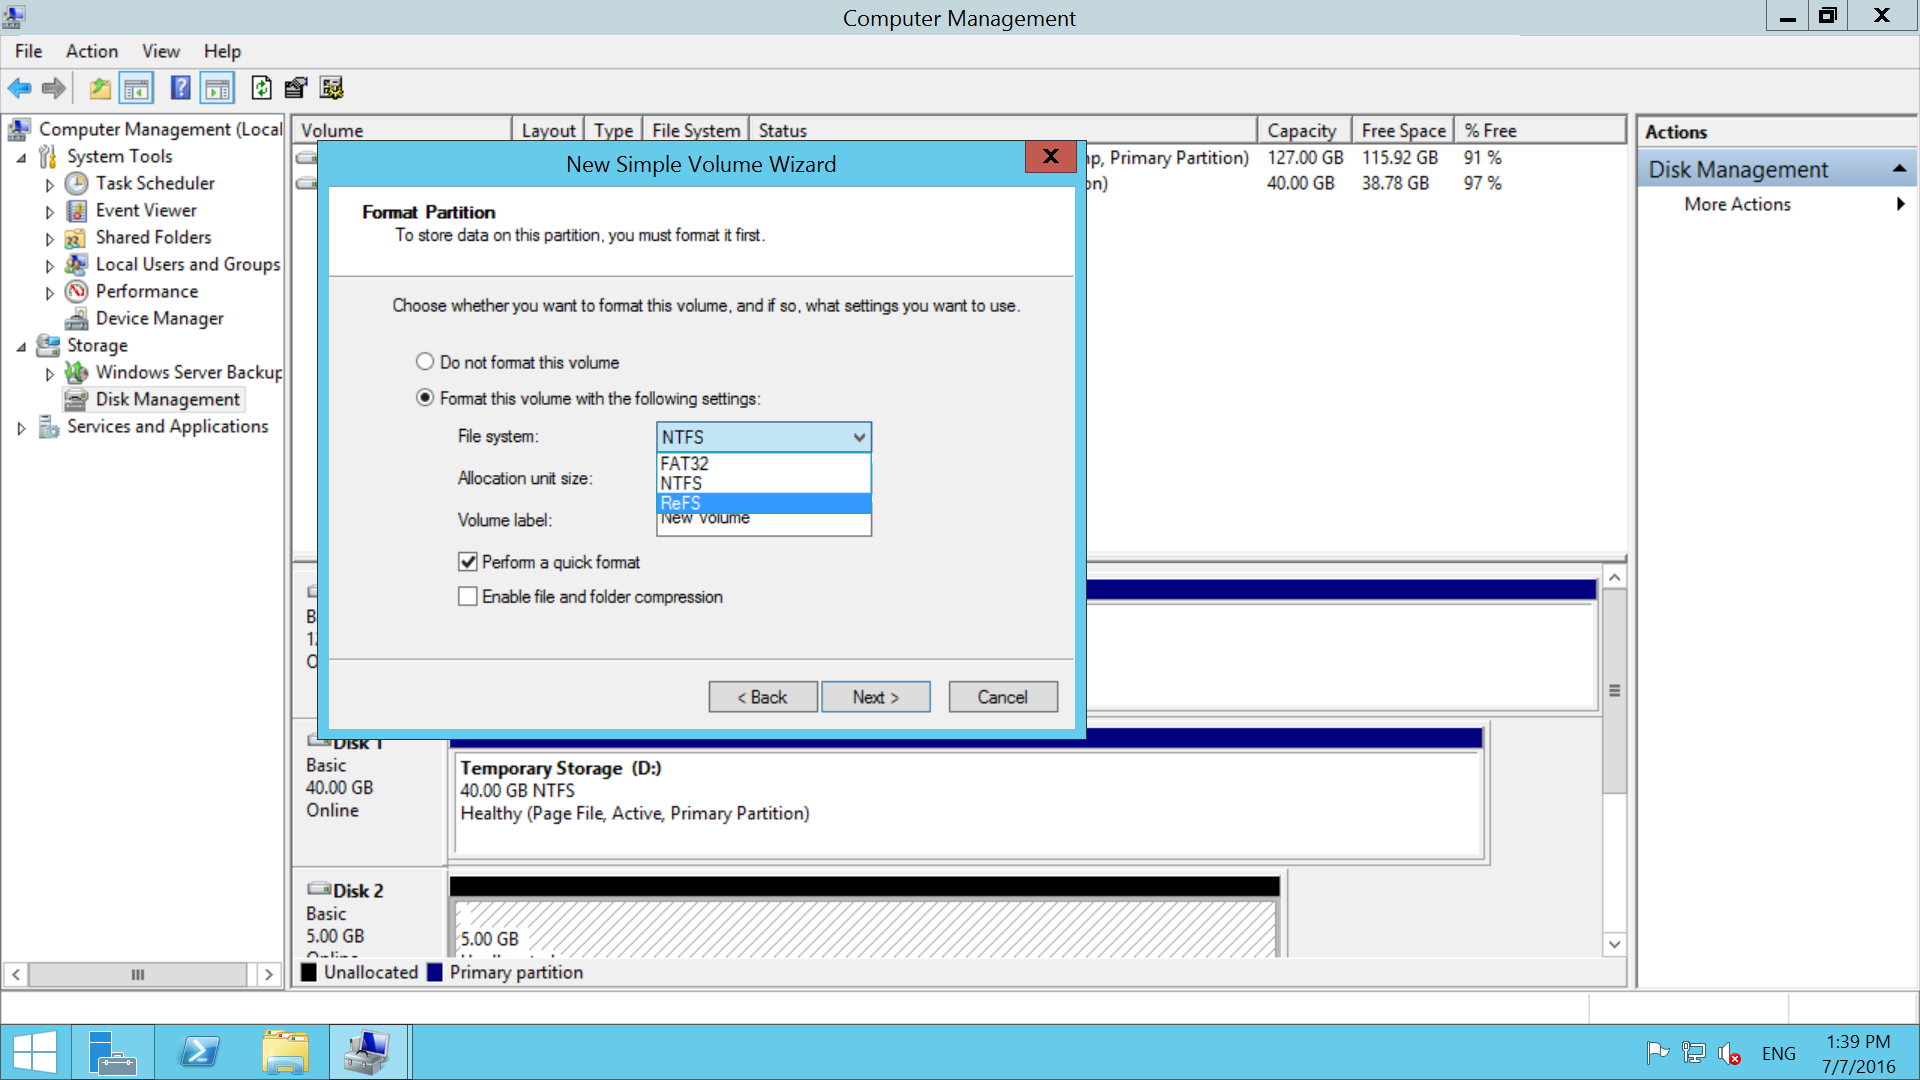
Task: Close the New Simple Volume Wizard
Action: click(x=1050, y=157)
